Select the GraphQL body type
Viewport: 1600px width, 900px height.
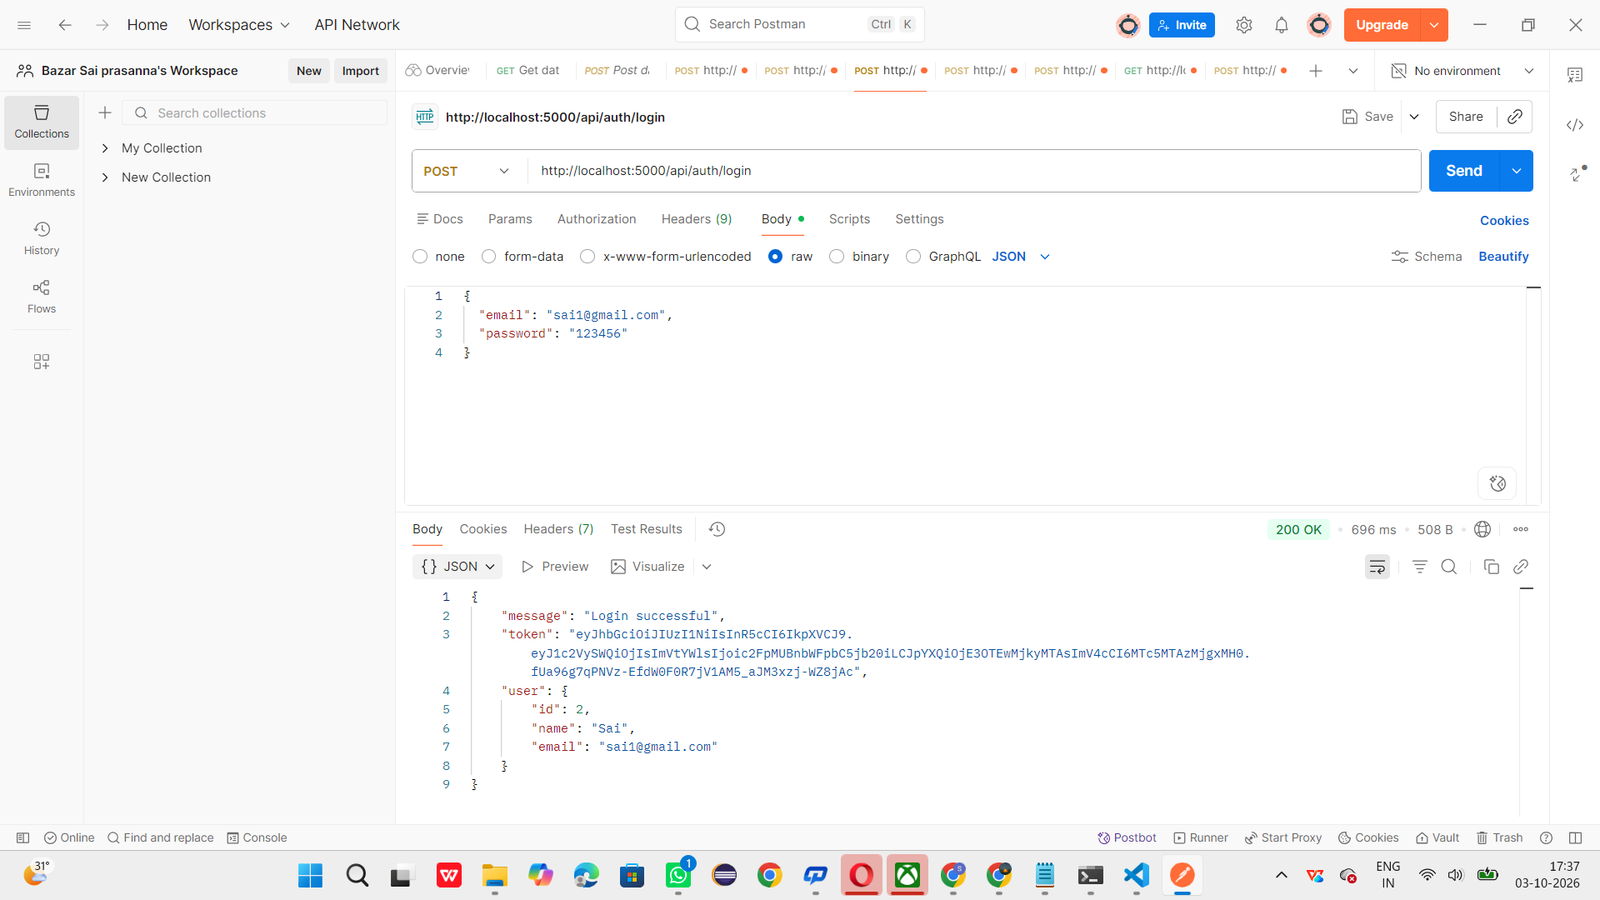[943, 257]
